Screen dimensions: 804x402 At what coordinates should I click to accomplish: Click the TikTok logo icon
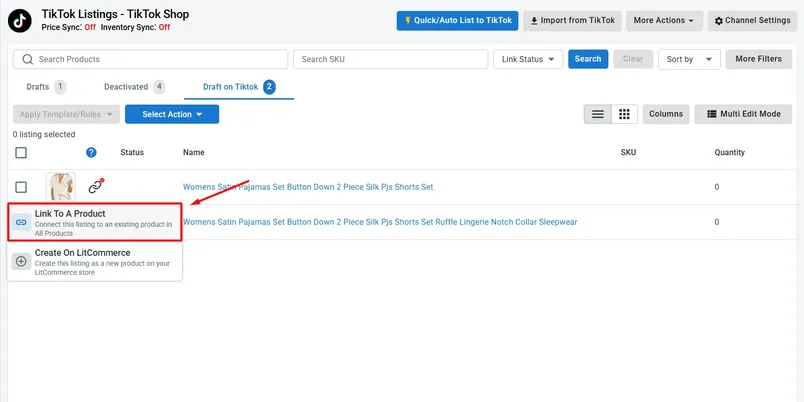[20, 21]
